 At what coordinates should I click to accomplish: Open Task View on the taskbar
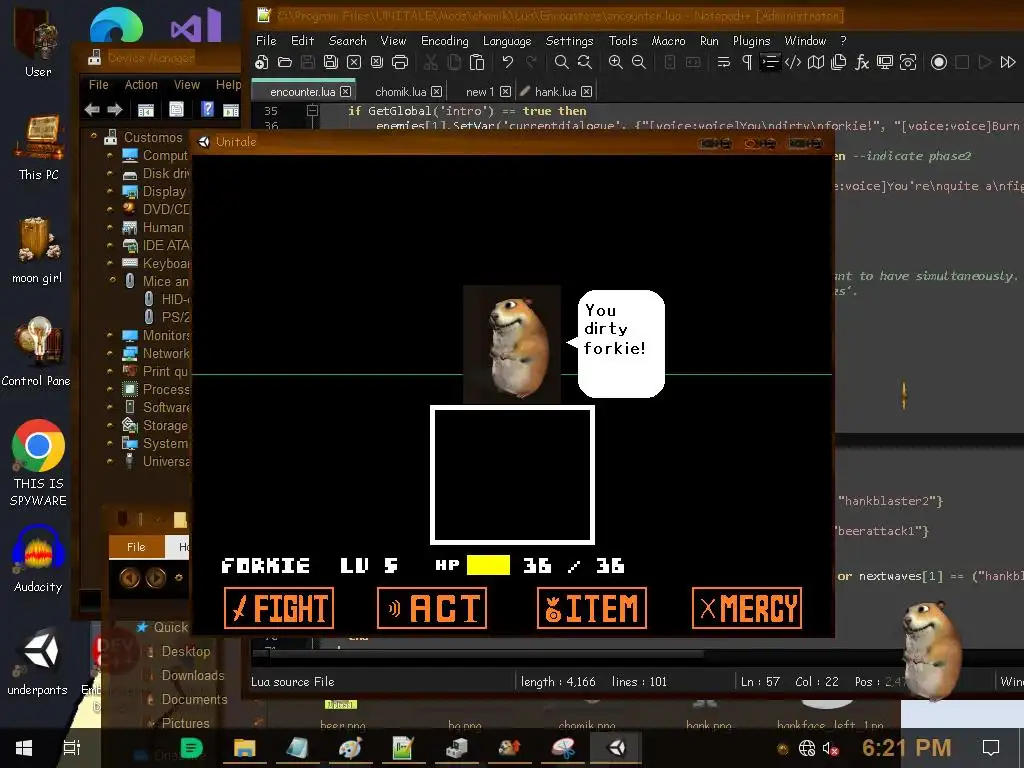[x=71, y=748]
